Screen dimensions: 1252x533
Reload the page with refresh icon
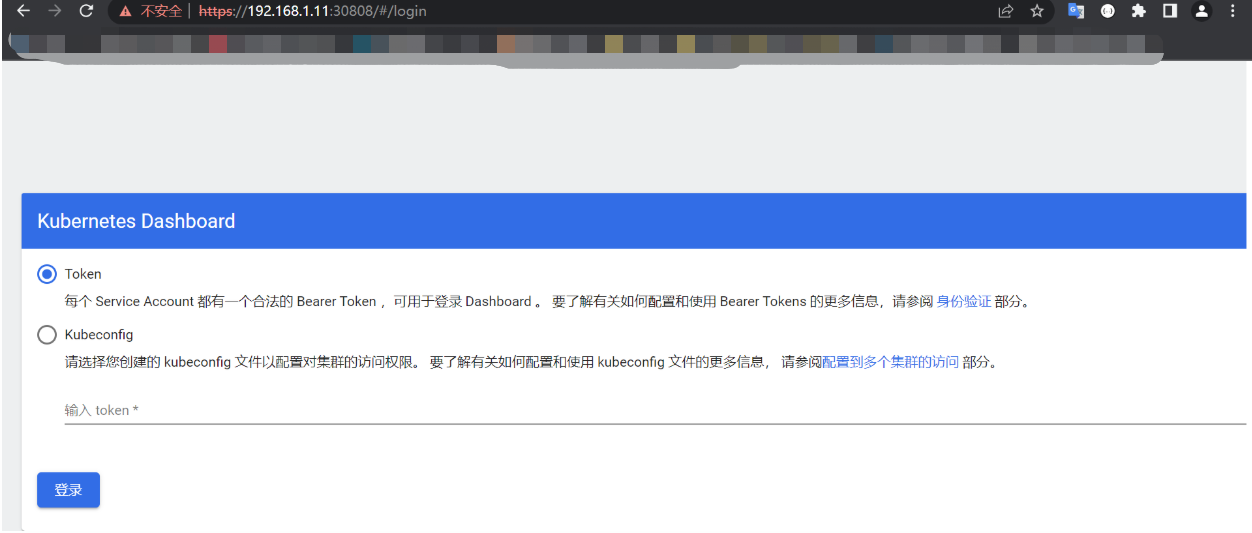(x=86, y=11)
